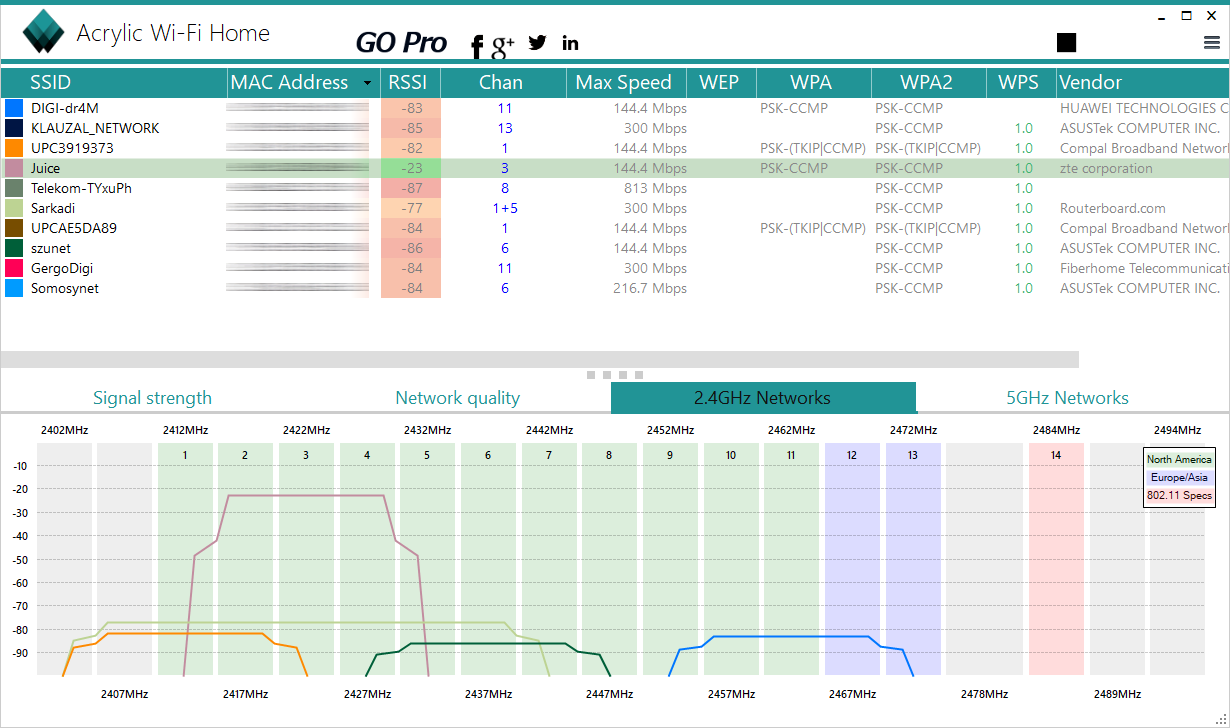Open the hamburger menu
The width and height of the screenshot is (1230, 728).
pyautogui.click(x=1212, y=43)
